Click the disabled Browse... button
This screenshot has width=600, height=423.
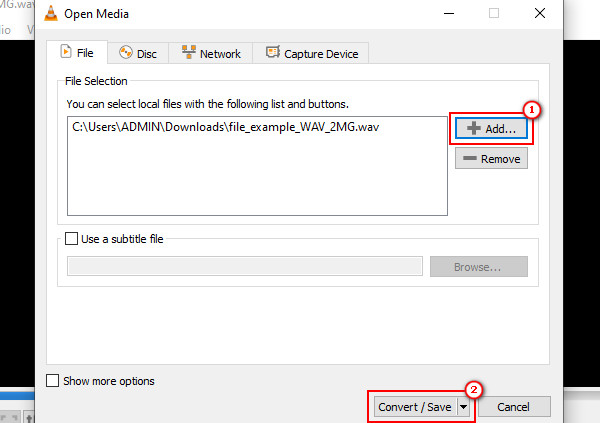click(479, 266)
